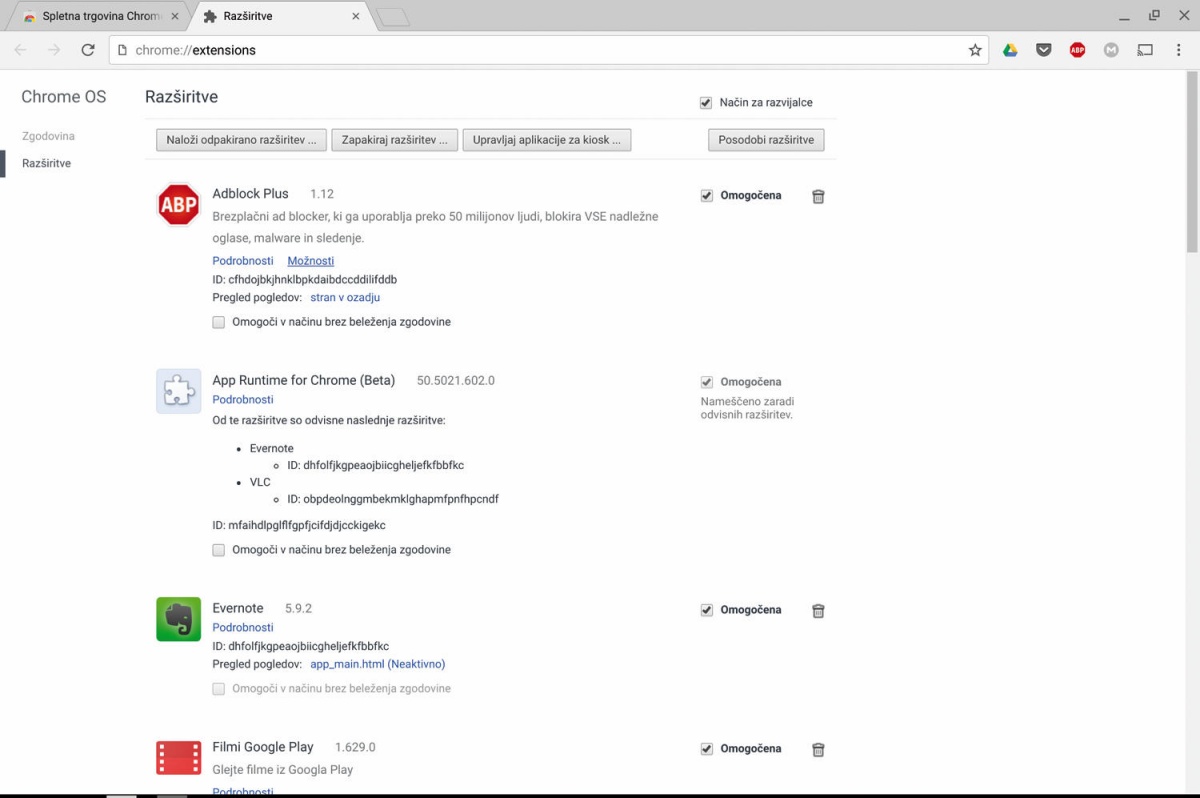Screen dimensions: 1200x798
Task: Click the page icon in the address bar
Action: click(x=122, y=50)
